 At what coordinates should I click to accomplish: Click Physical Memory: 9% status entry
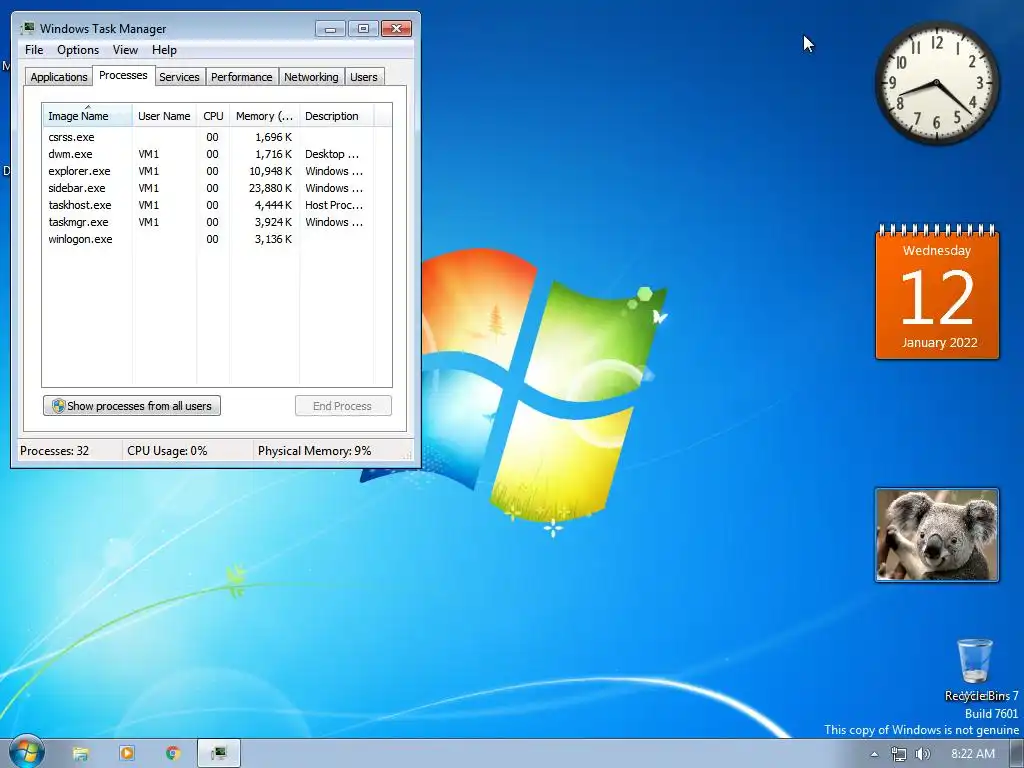(x=314, y=451)
